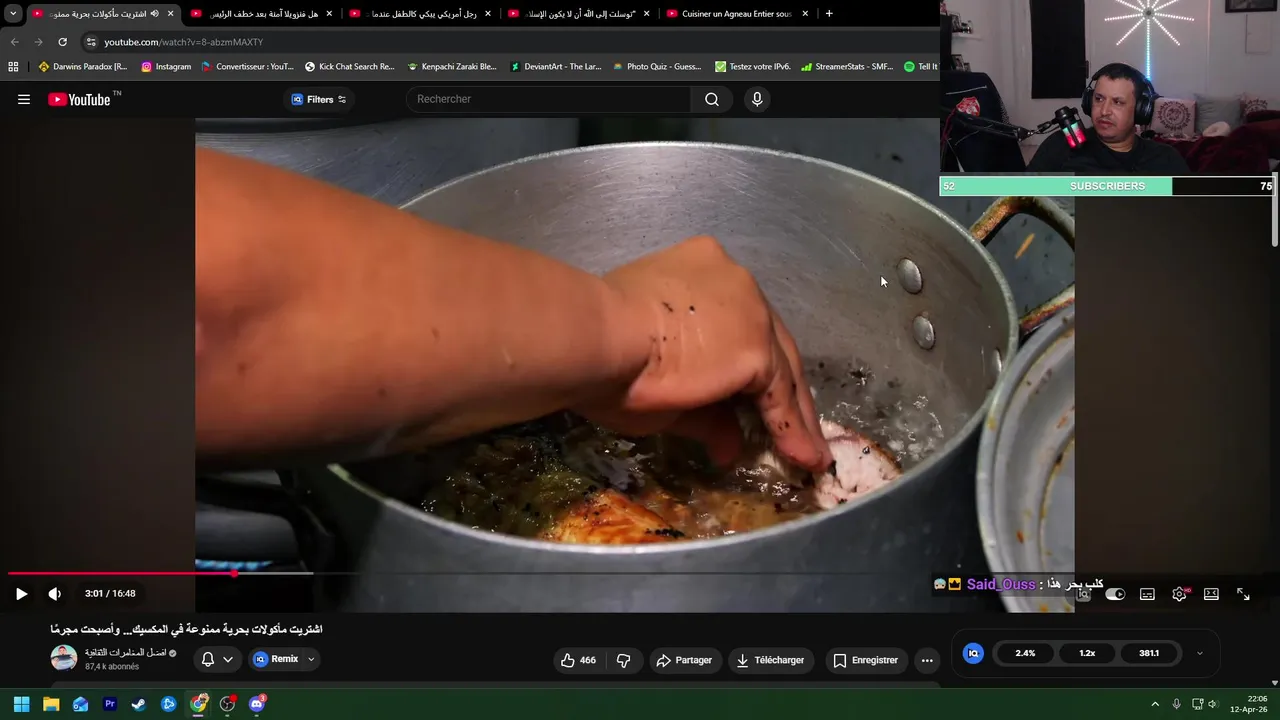Play the video with the play button

pos(21,593)
